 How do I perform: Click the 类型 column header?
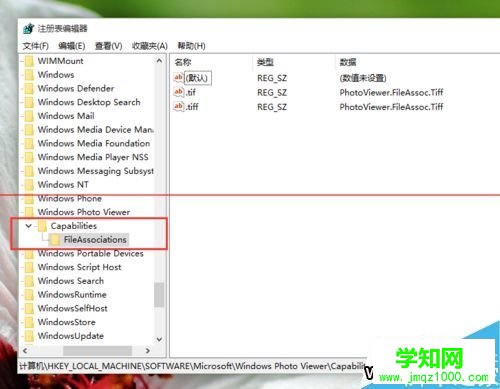(x=265, y=62)
